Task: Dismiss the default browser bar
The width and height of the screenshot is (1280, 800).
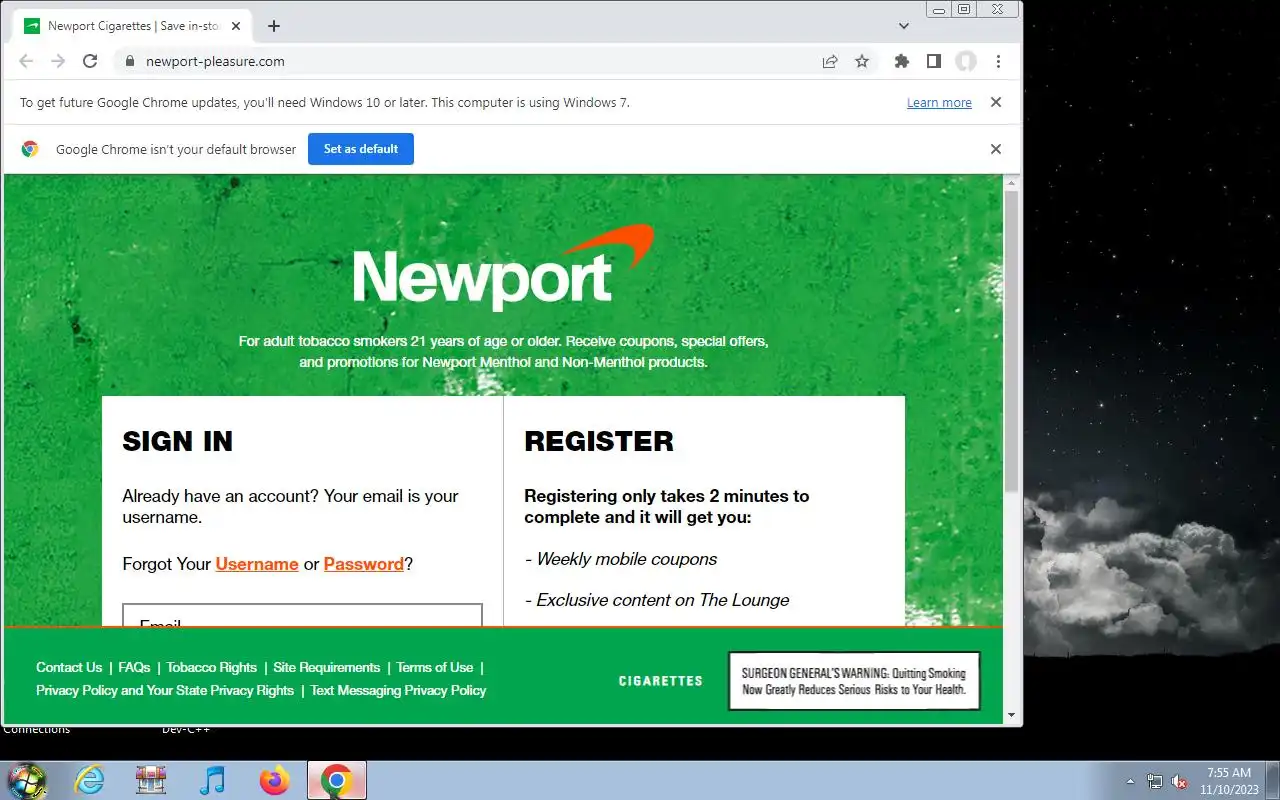Action: pos(995,149)
